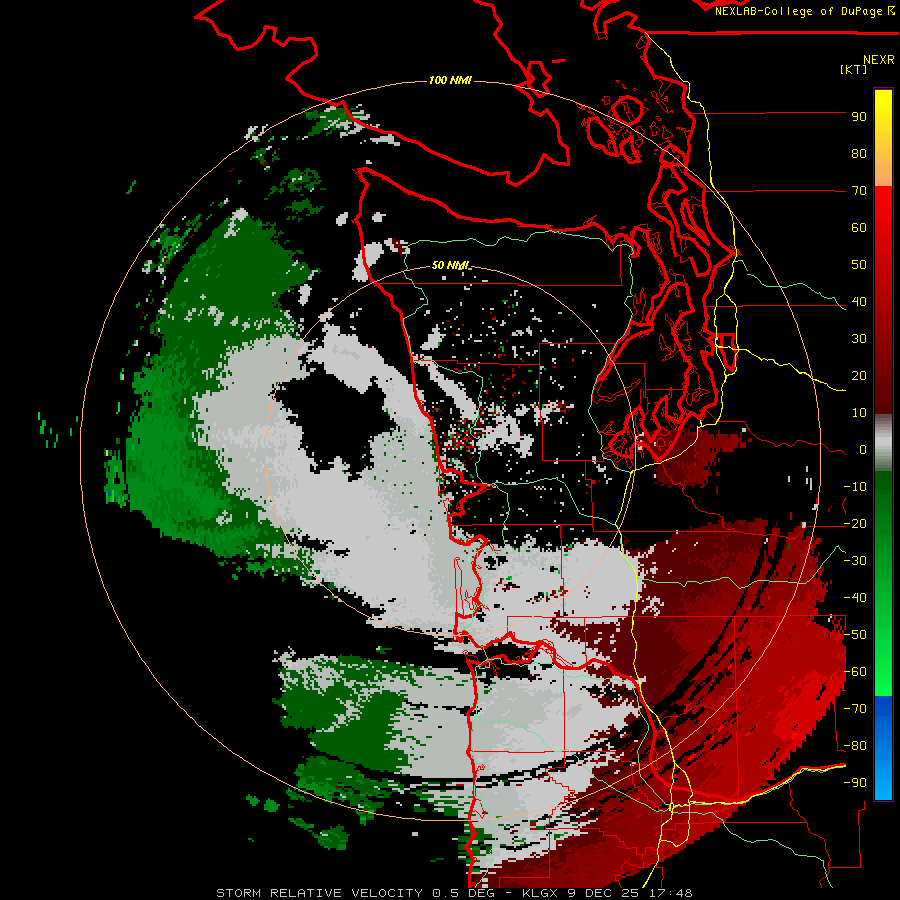Image resolution: width=900 pixels, height=900 pixels.
Task: Click the 70 value on velocity scale
Action: [859, 191]
